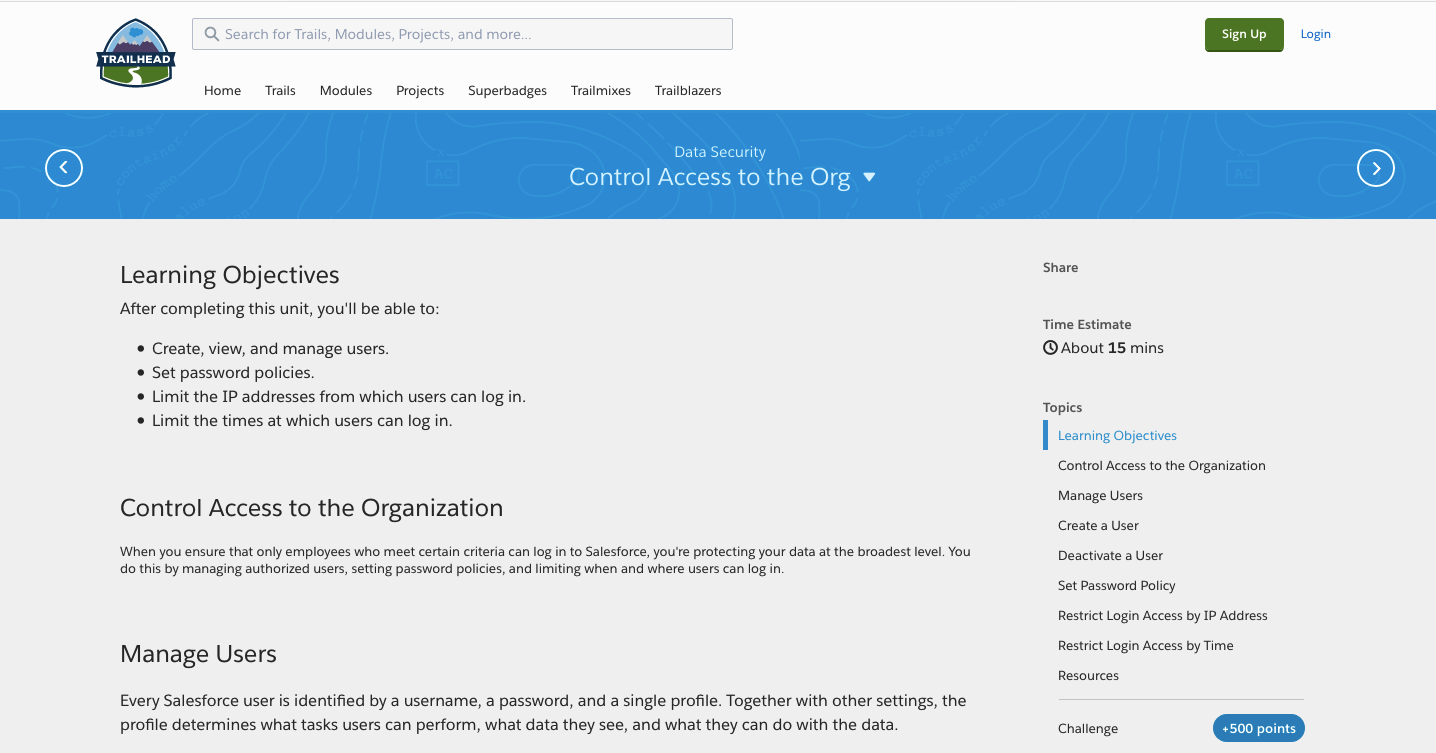Image resolution: width=1436 pixels, height=753 pixels.
Task: Jump to Control Access to the Organization topic
Action: pos(1162,465)
